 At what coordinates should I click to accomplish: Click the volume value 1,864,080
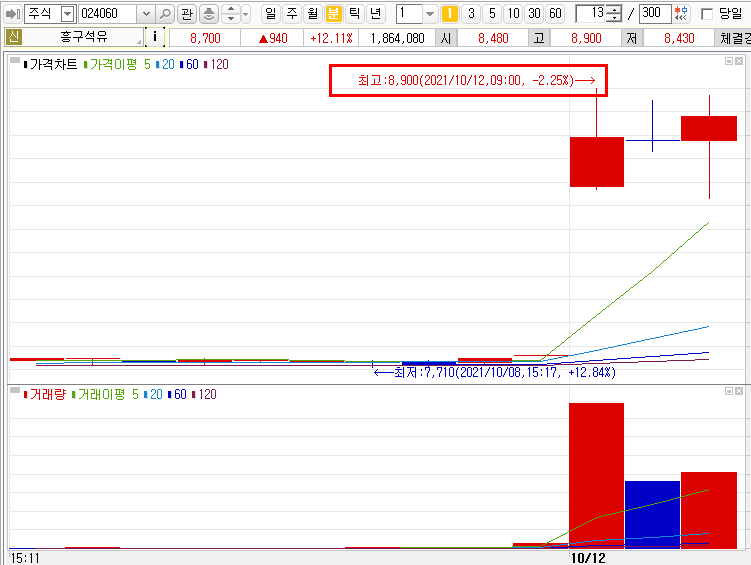click(x=398, y=38)
